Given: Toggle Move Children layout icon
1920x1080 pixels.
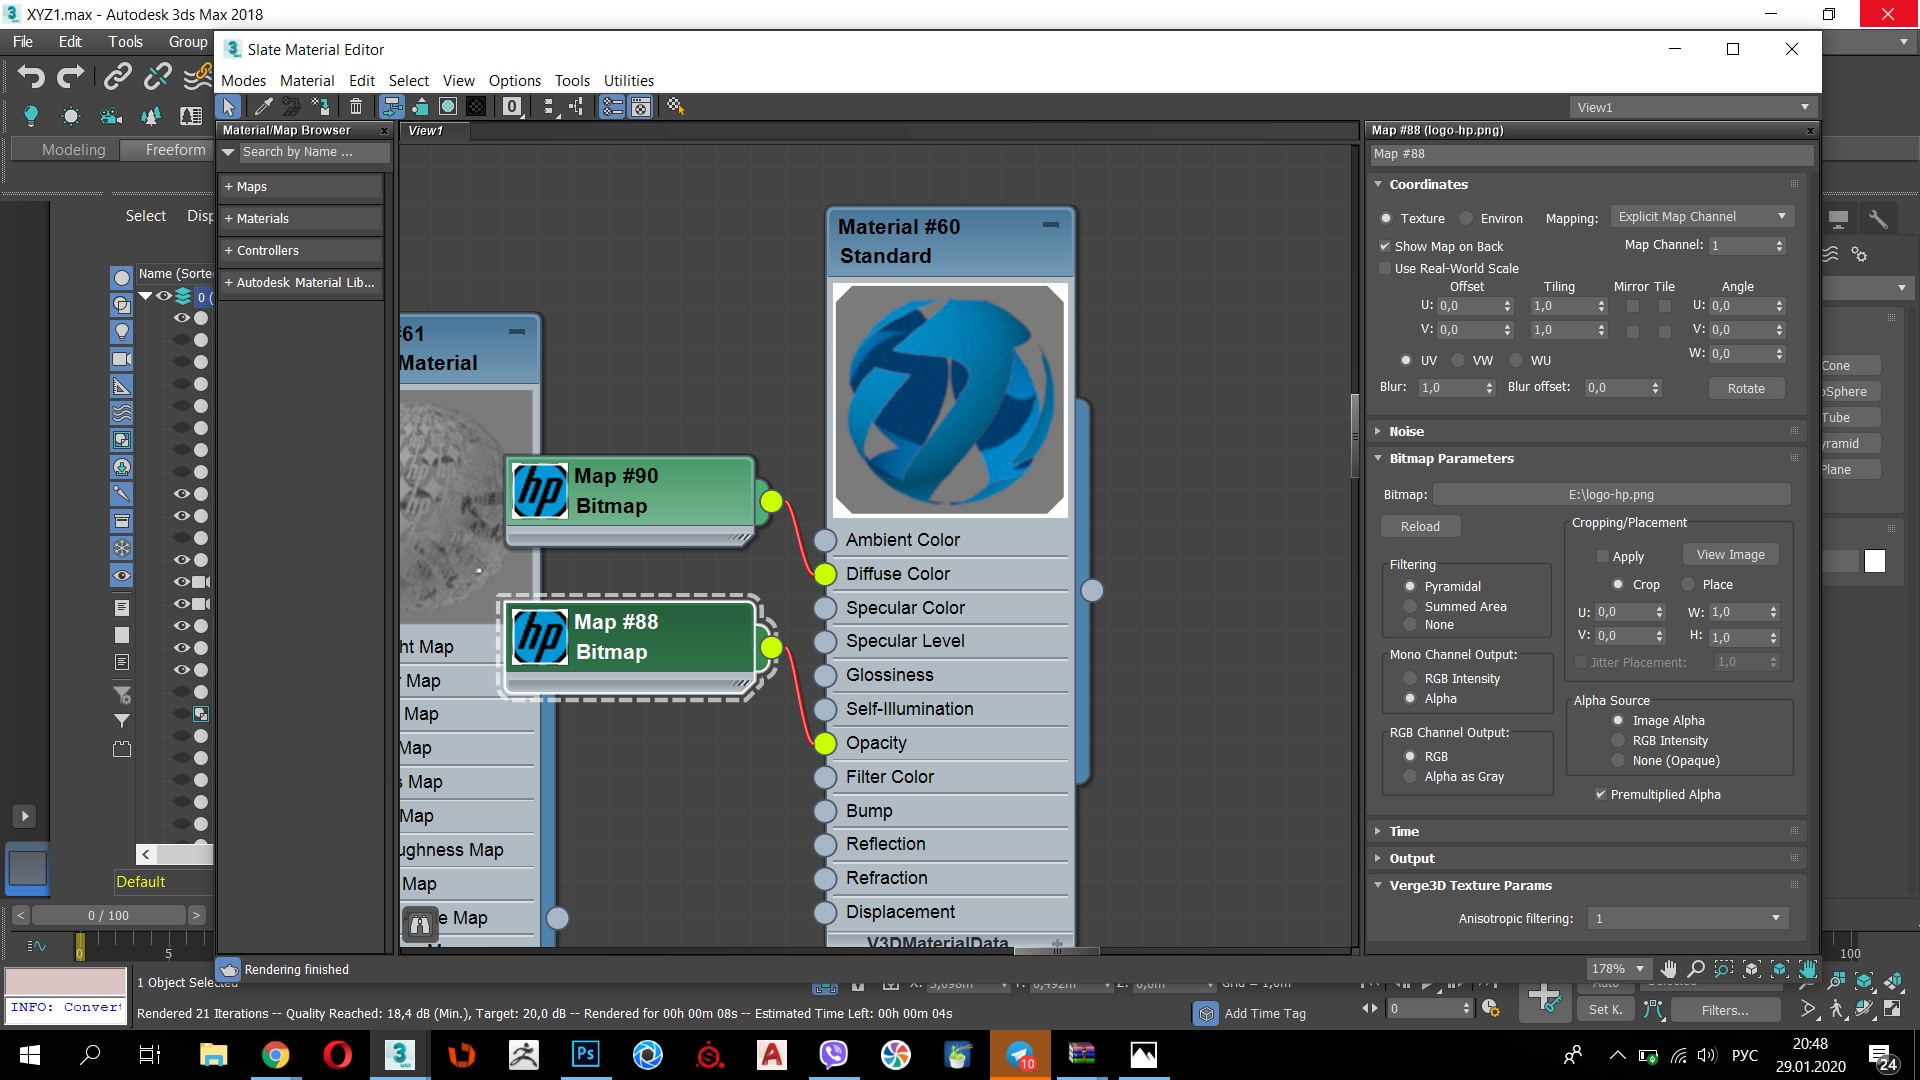Looking at the screenshot, I should tap(392, 106).
